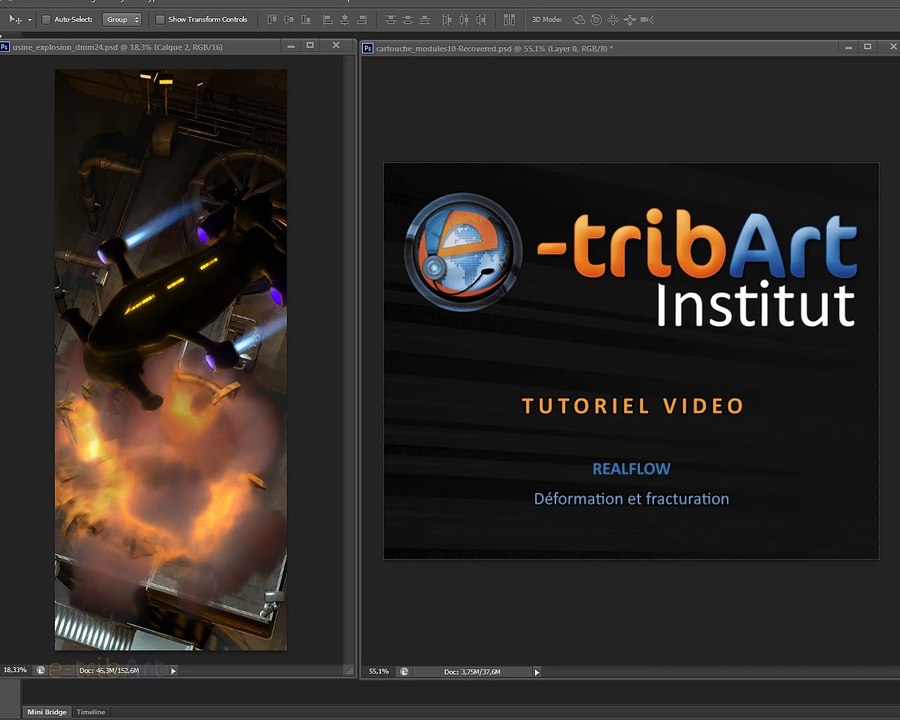The image size is (900, 720).
Task: Click Distribute right edges icon
Action: point(481,20)
